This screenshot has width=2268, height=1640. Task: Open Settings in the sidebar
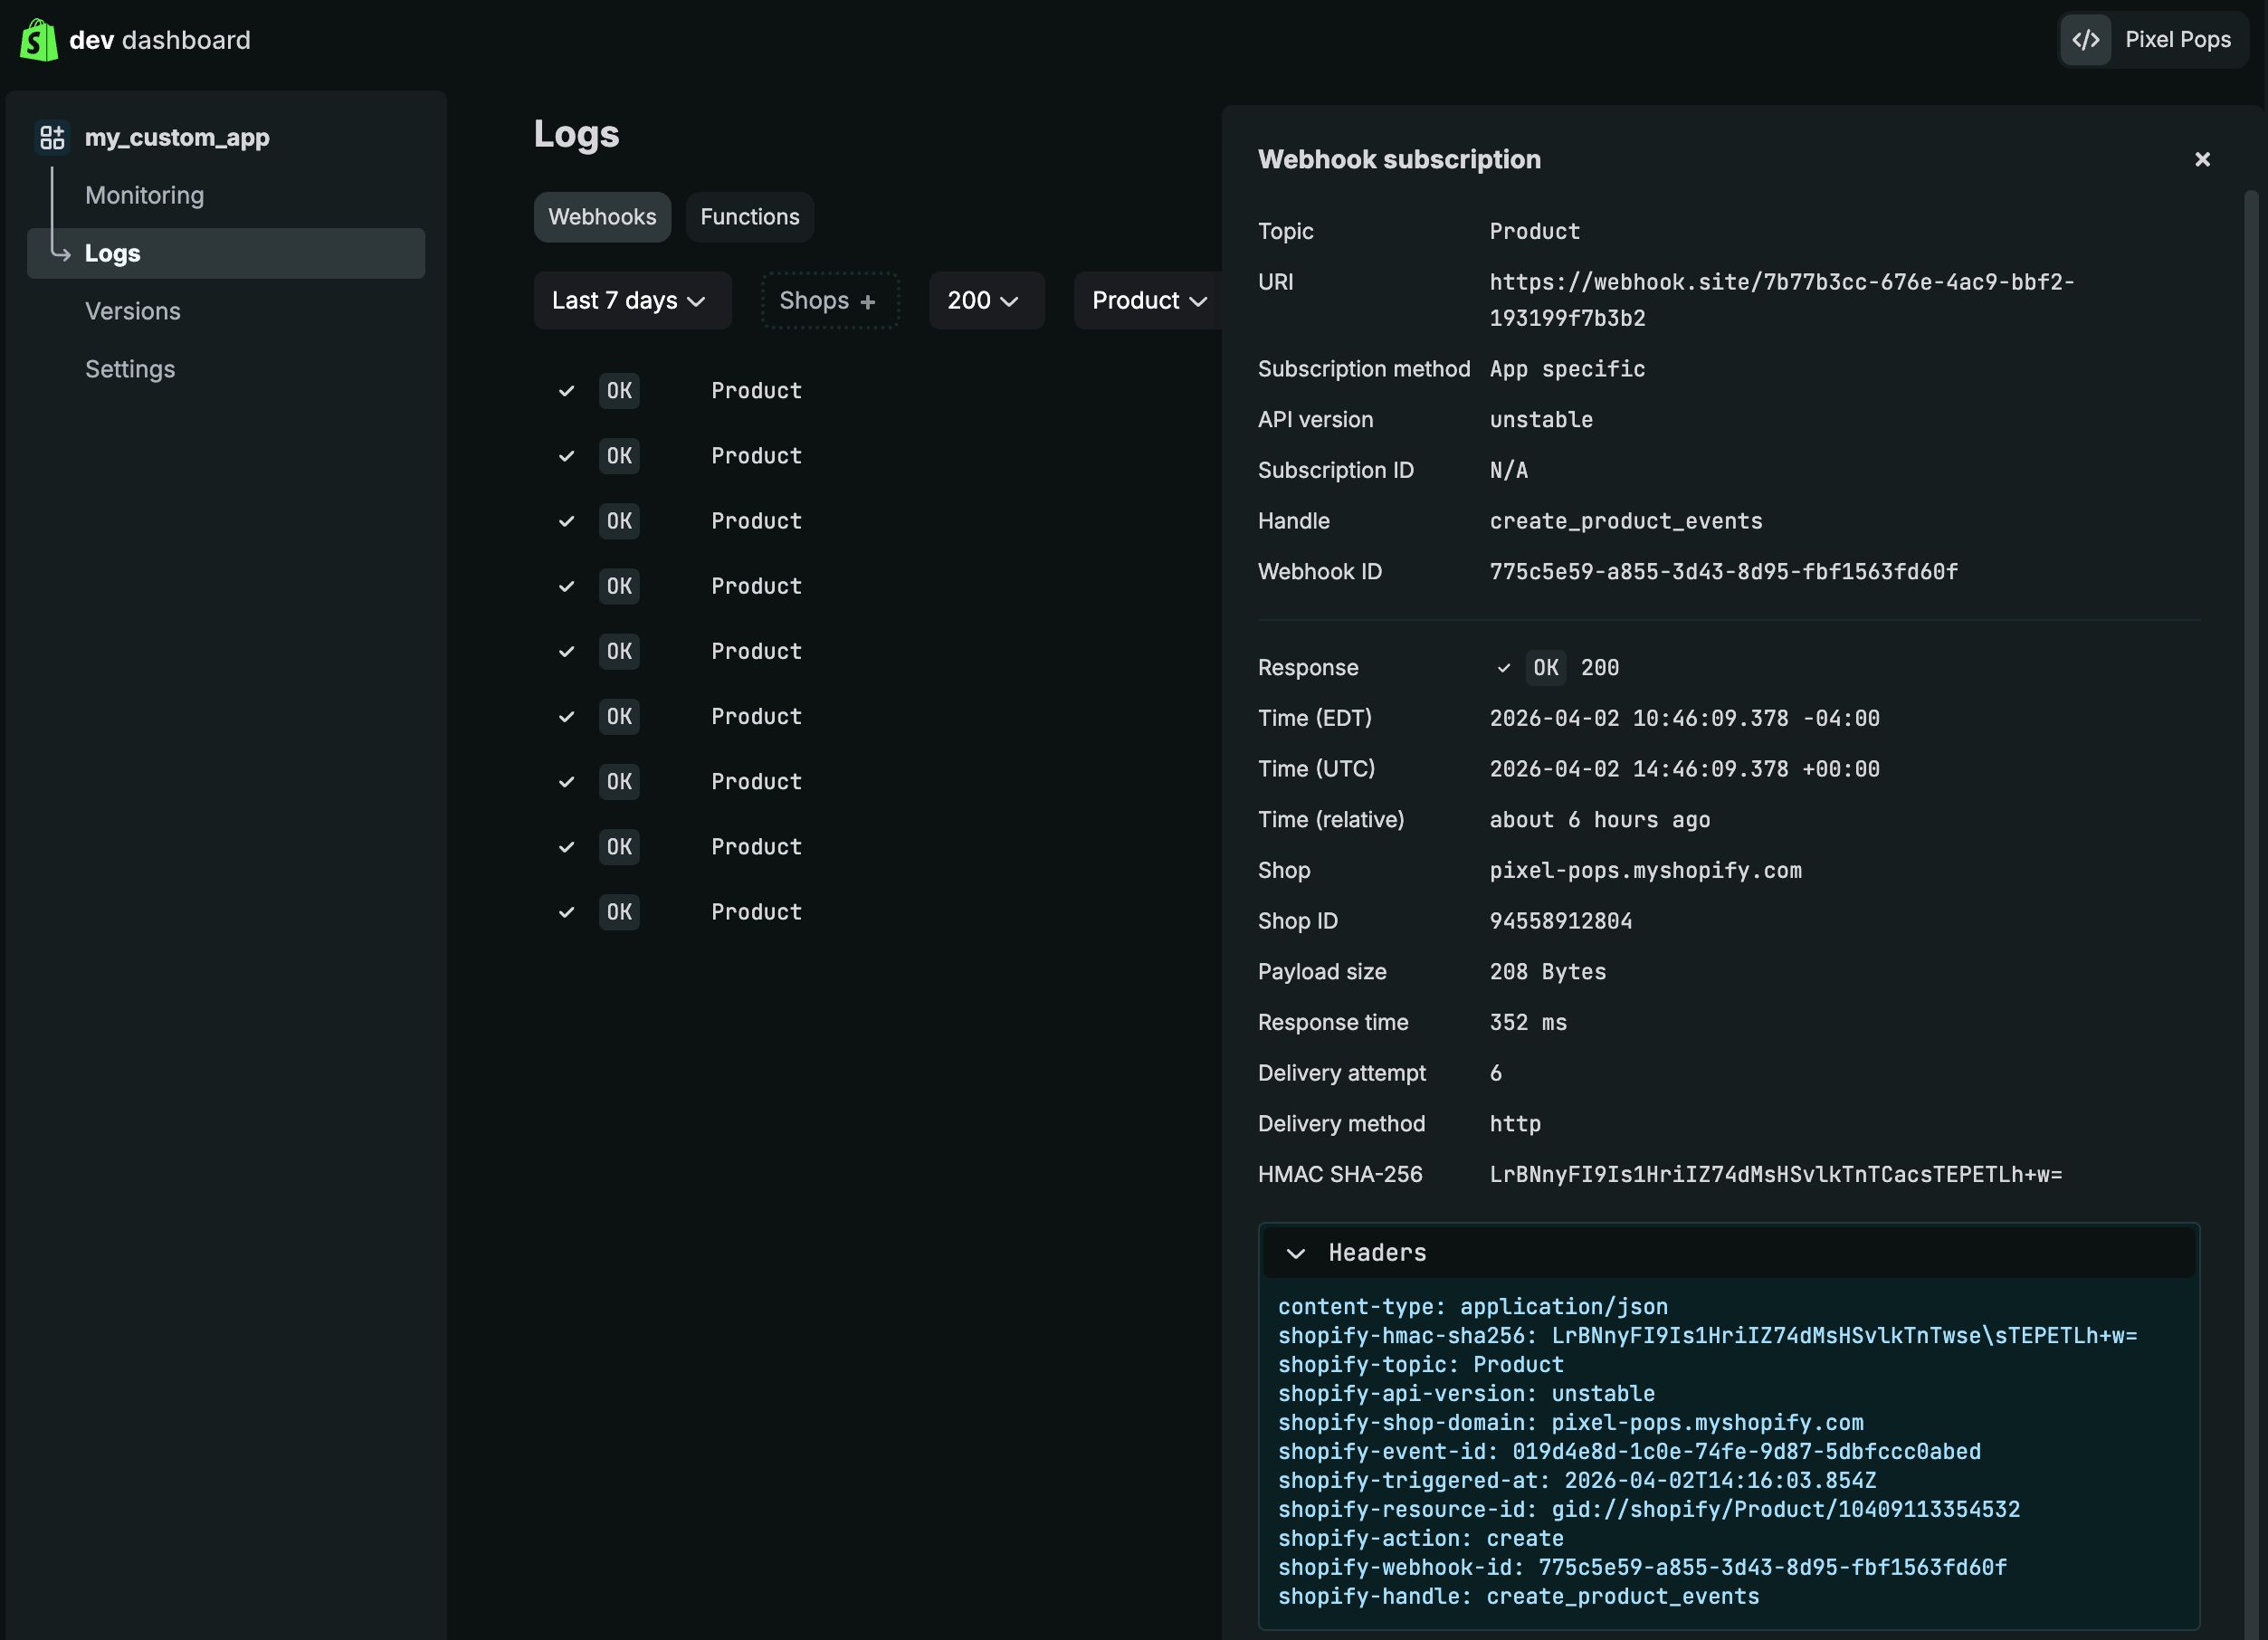(x=130, y=369)
